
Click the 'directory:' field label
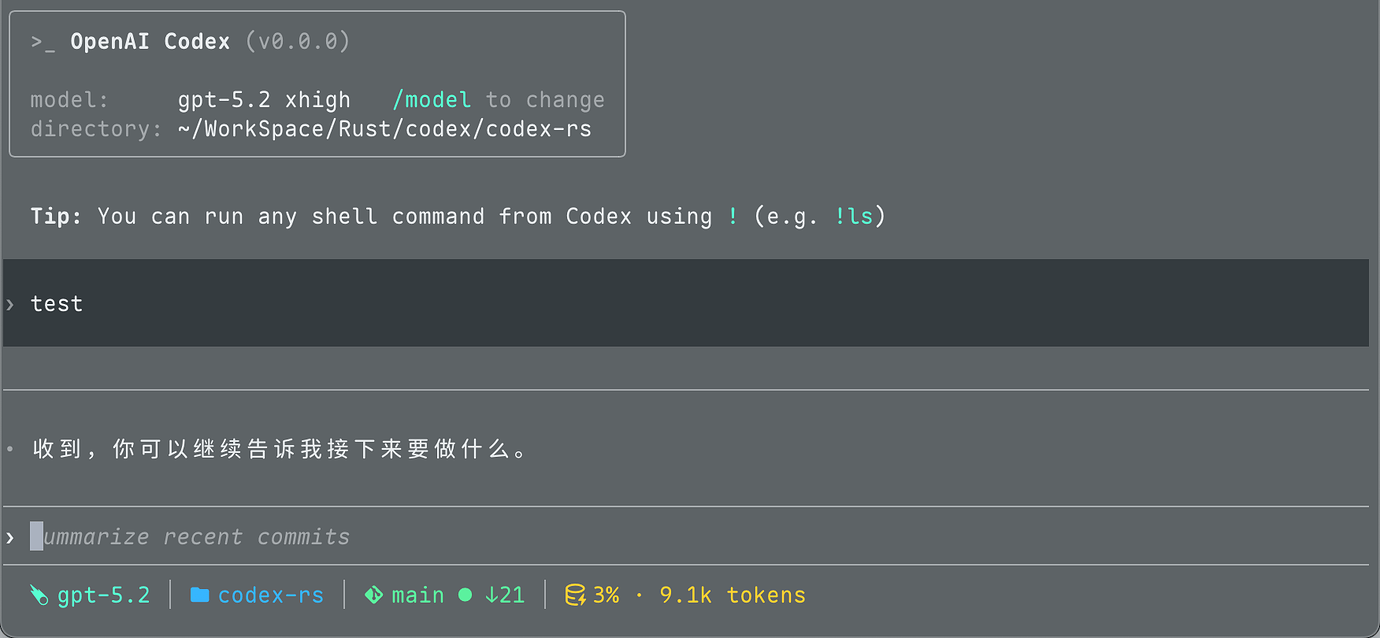(x=96, y=129)
